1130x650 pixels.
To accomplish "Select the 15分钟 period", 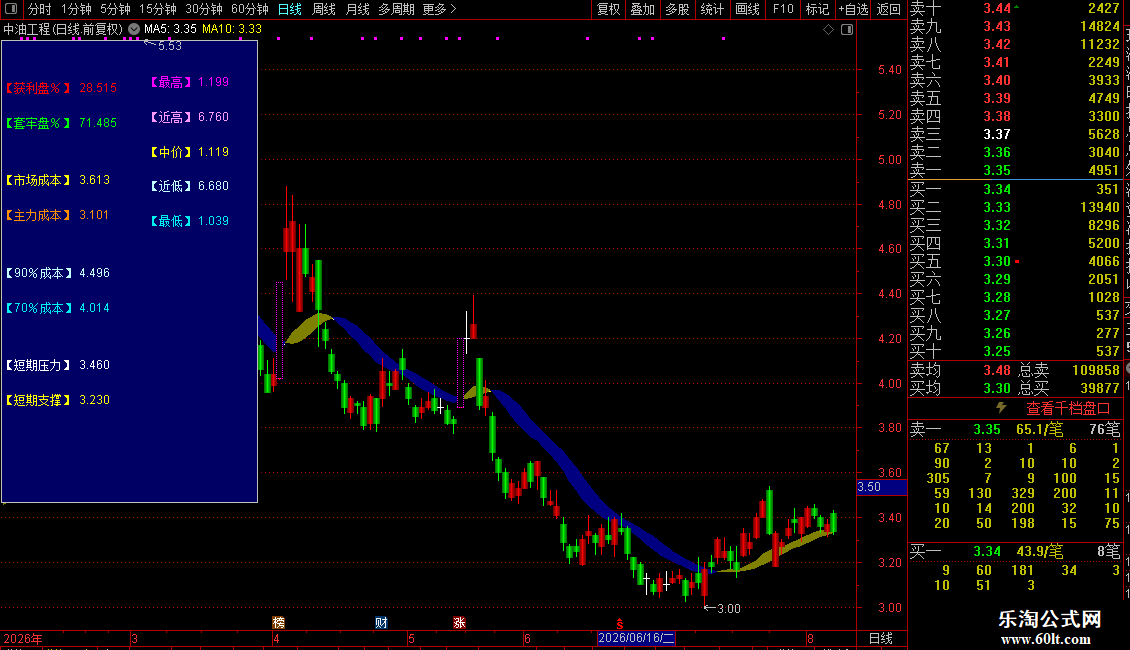I will click(x=157, y=9).
